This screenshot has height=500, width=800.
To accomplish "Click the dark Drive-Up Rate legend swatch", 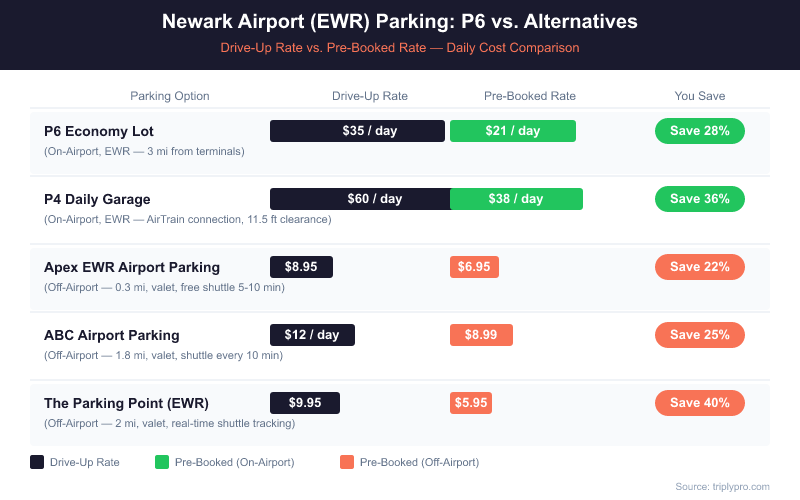I will point(37,462).
